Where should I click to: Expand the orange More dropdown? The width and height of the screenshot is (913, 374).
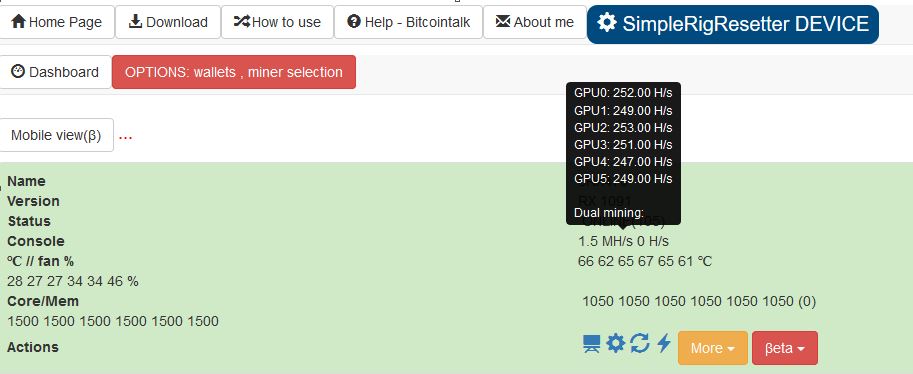tap(713, 348)
